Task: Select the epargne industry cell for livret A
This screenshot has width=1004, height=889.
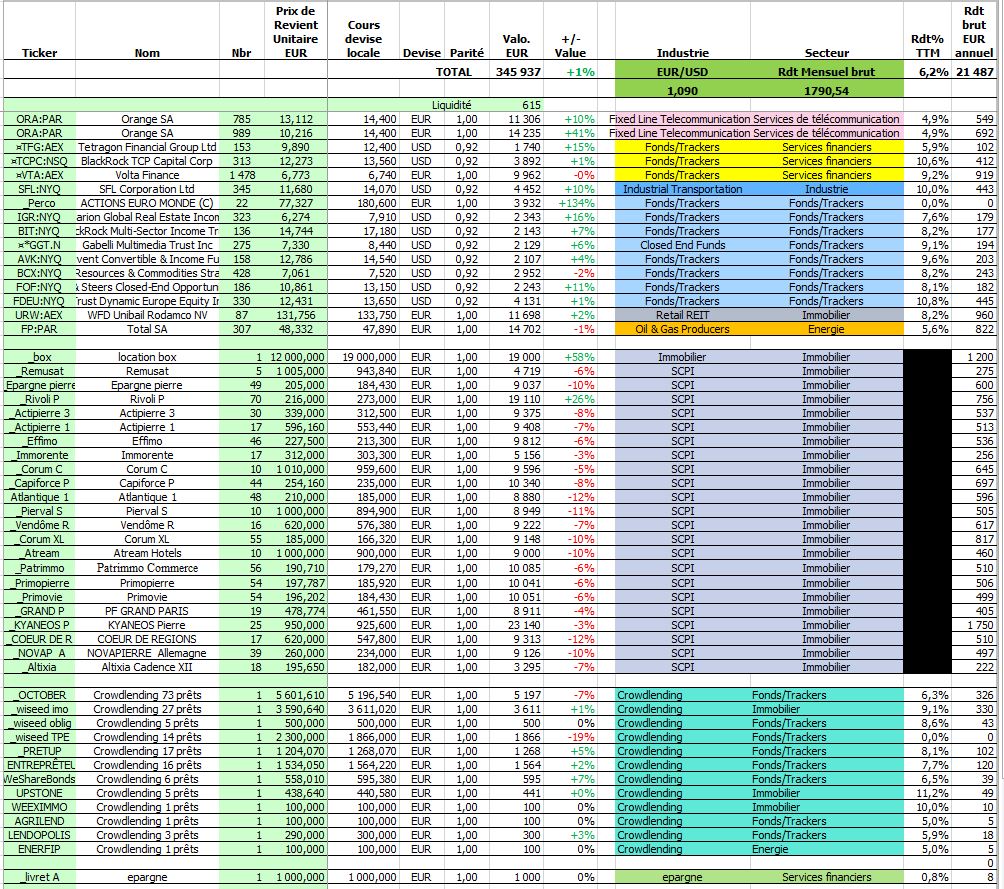Action: point(683,877)
